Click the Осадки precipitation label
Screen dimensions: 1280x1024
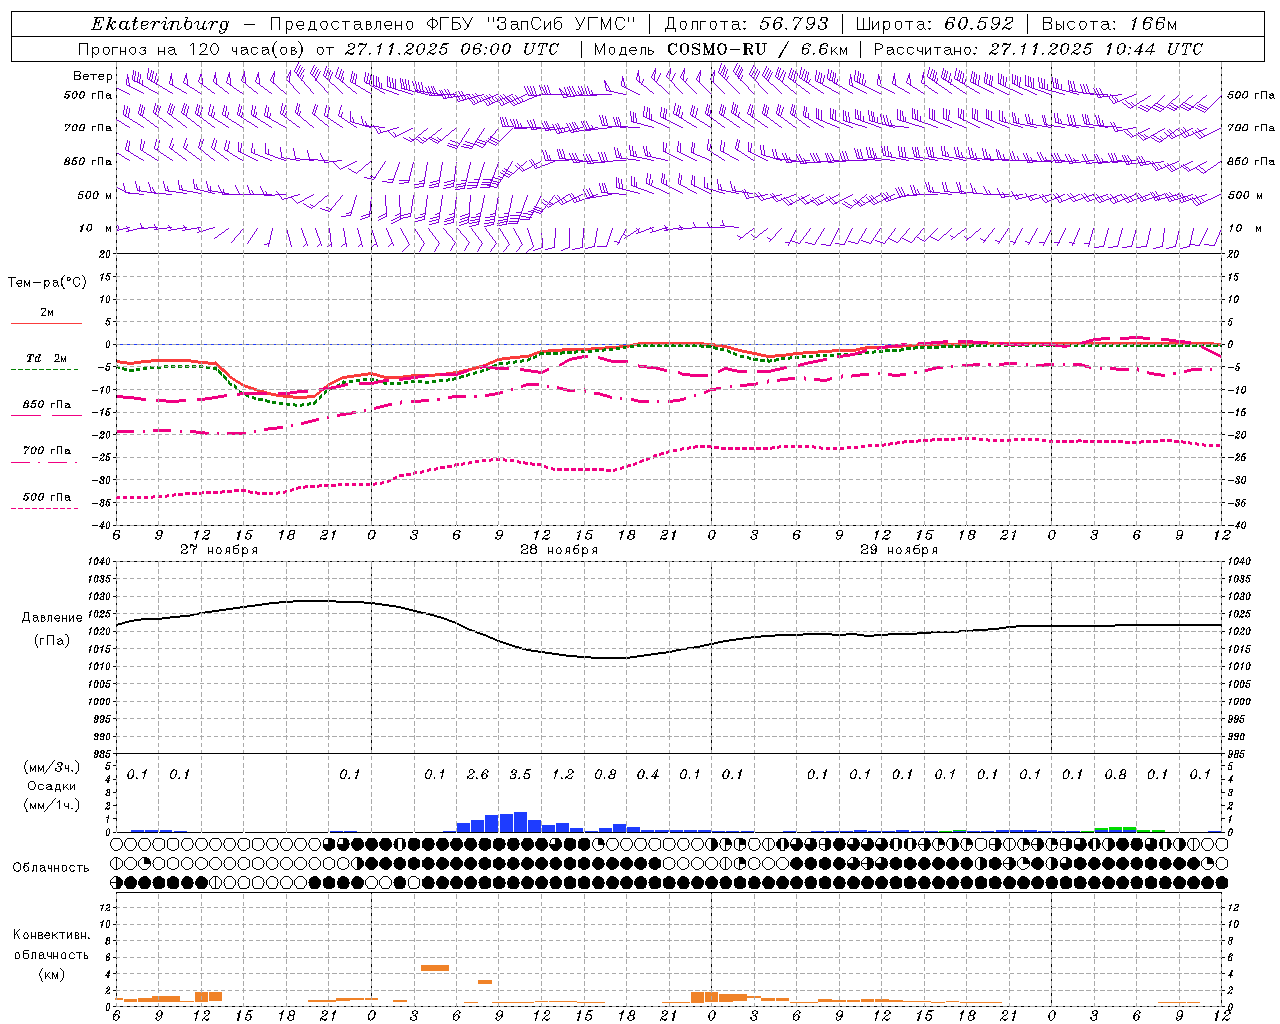pyautogui.click(x=51, y=786)
